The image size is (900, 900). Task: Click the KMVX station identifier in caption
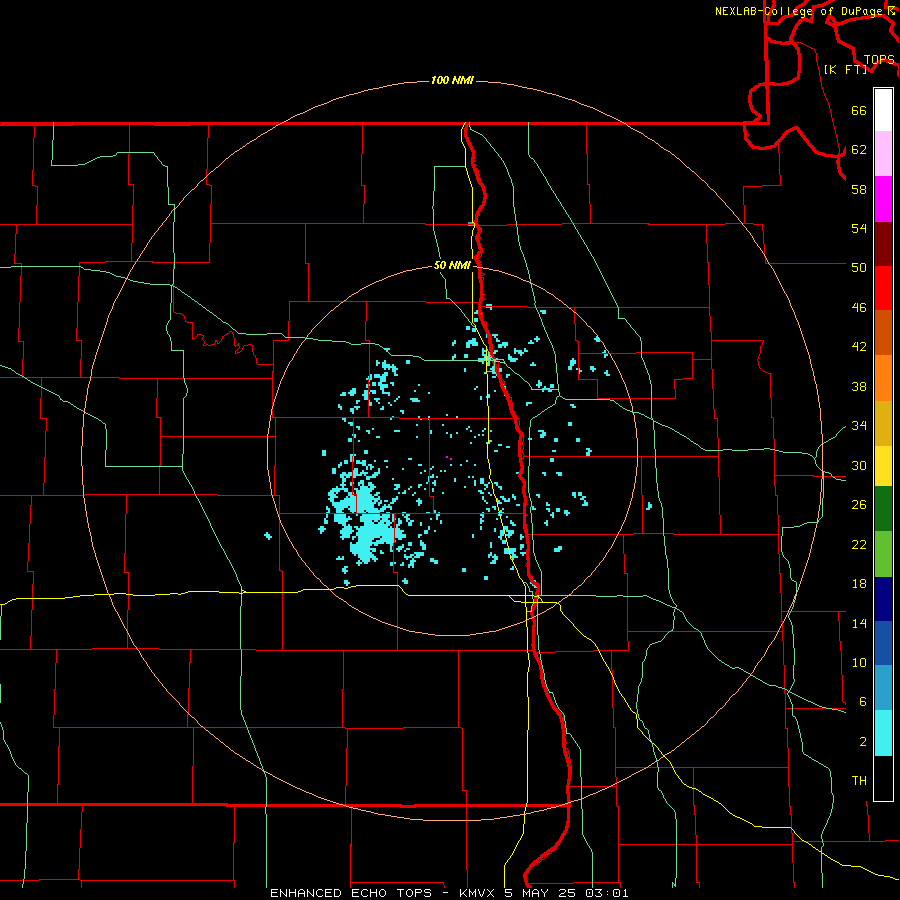(x=476, y=893)
